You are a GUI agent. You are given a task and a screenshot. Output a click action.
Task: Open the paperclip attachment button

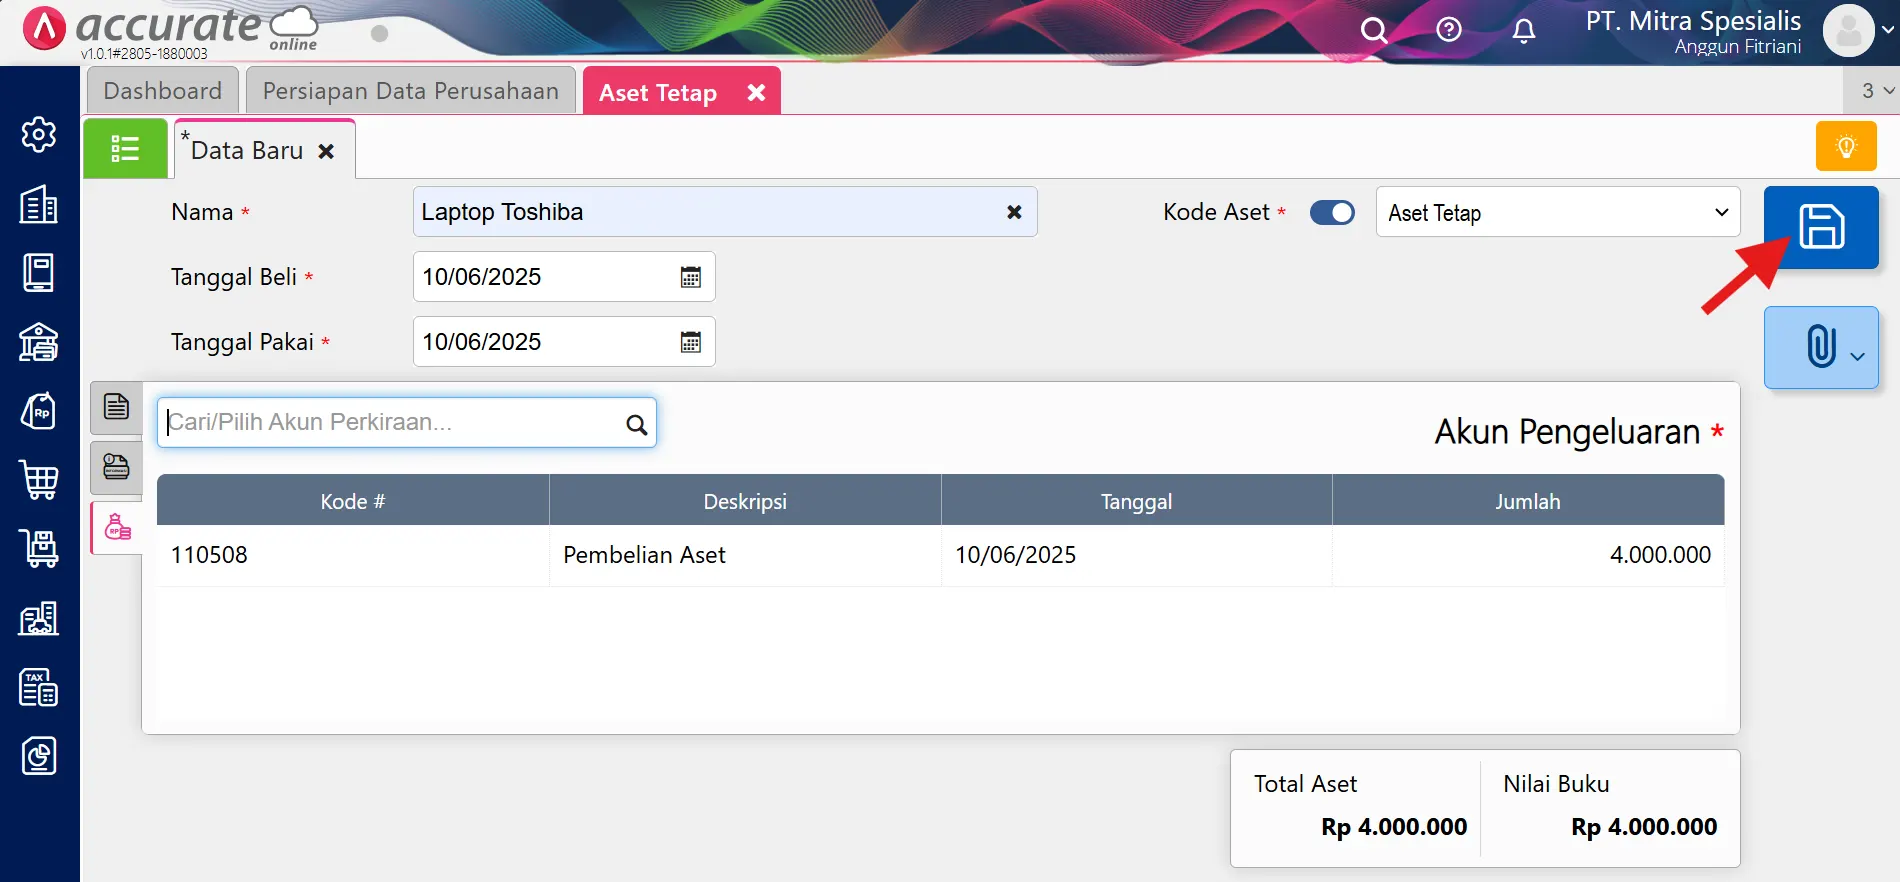click(1821, 347)
